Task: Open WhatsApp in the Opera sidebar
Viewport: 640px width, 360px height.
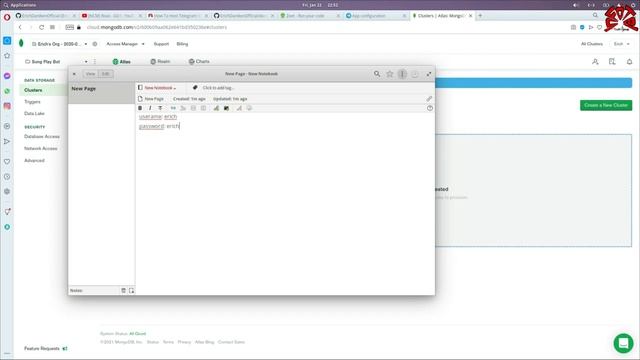Action: (7, 91)
